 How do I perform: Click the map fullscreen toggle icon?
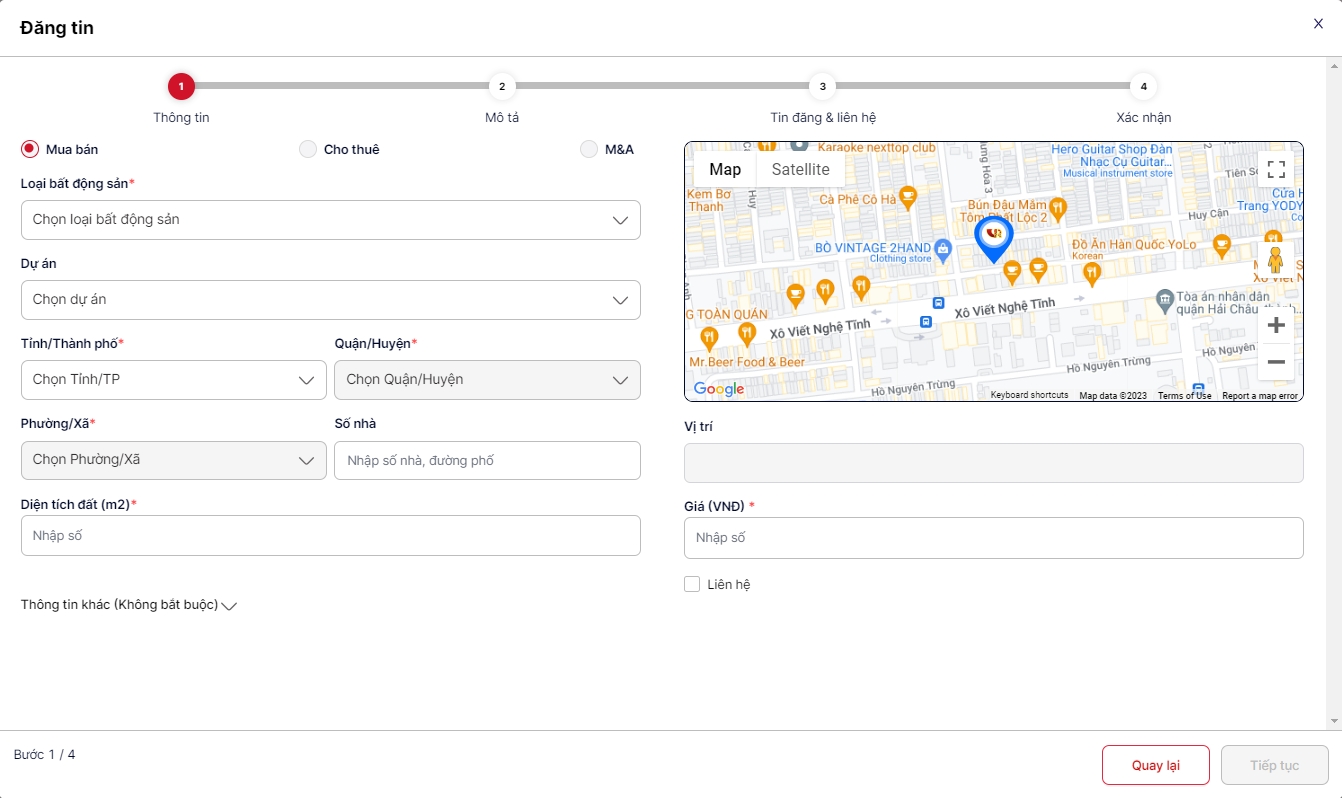click(1275, 169)
